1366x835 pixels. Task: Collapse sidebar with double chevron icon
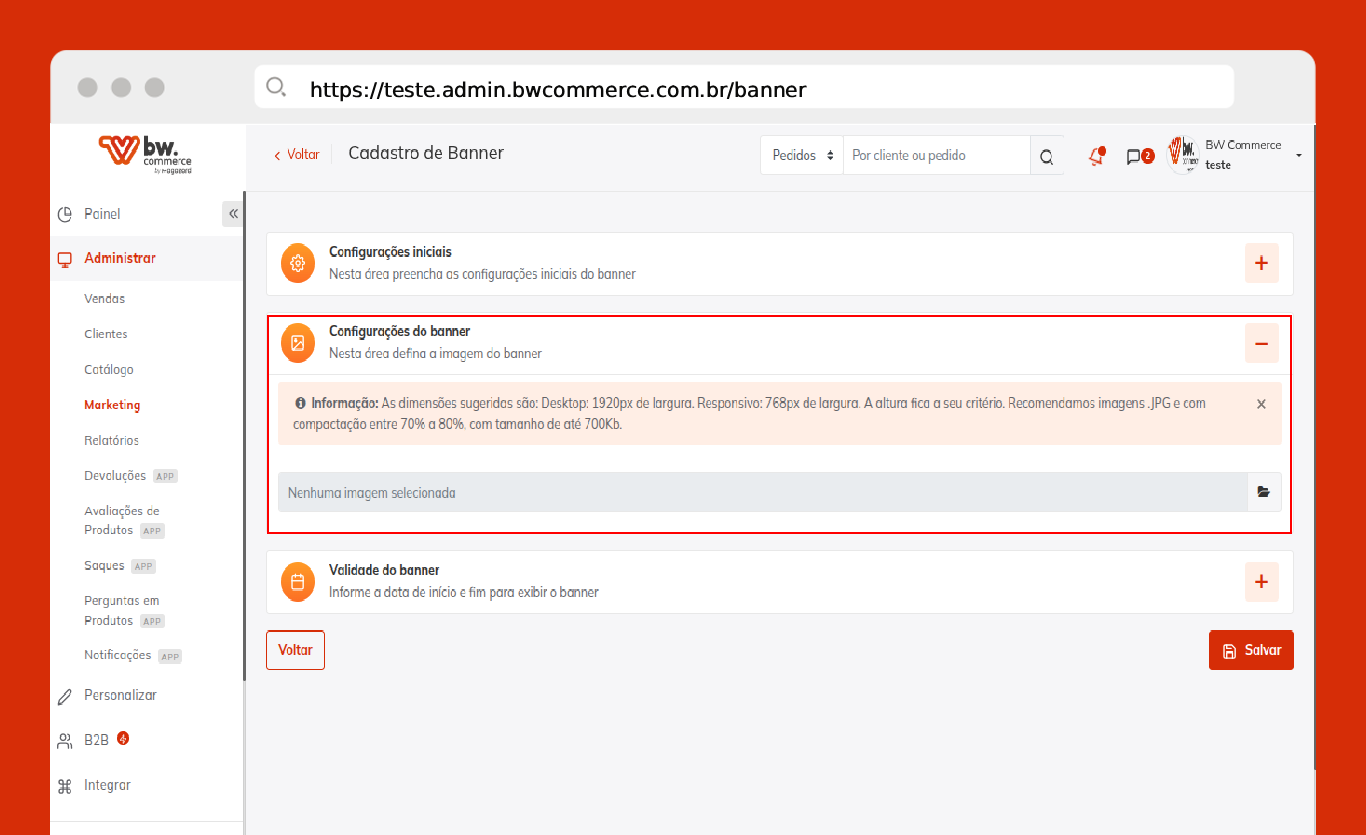pyautogui.click(x=233, y=214)
